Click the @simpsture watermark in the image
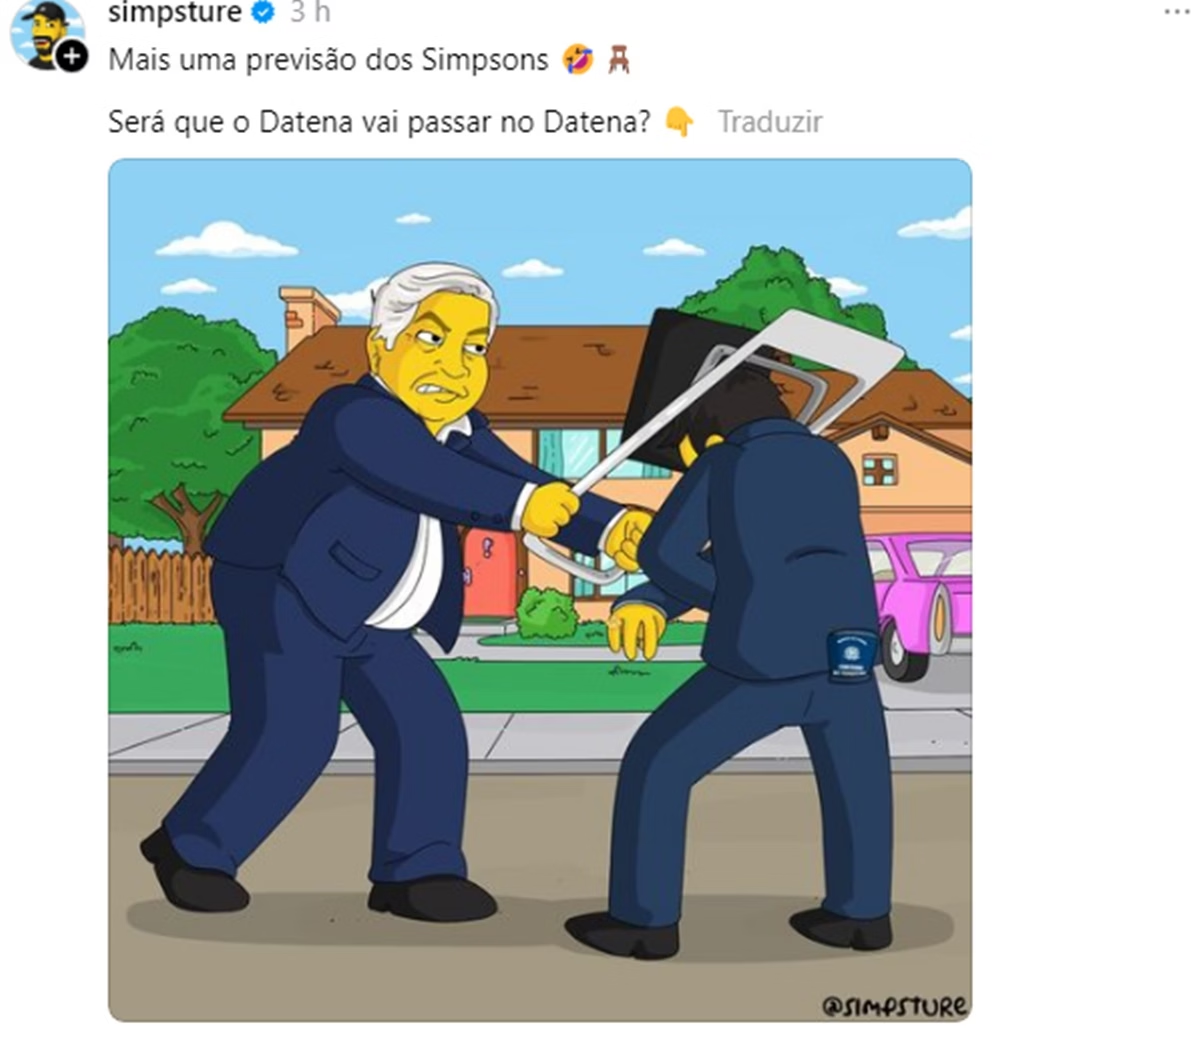Image resolution: width=1200 pixels, height=1055 pixels. [x=894, y=1004]
